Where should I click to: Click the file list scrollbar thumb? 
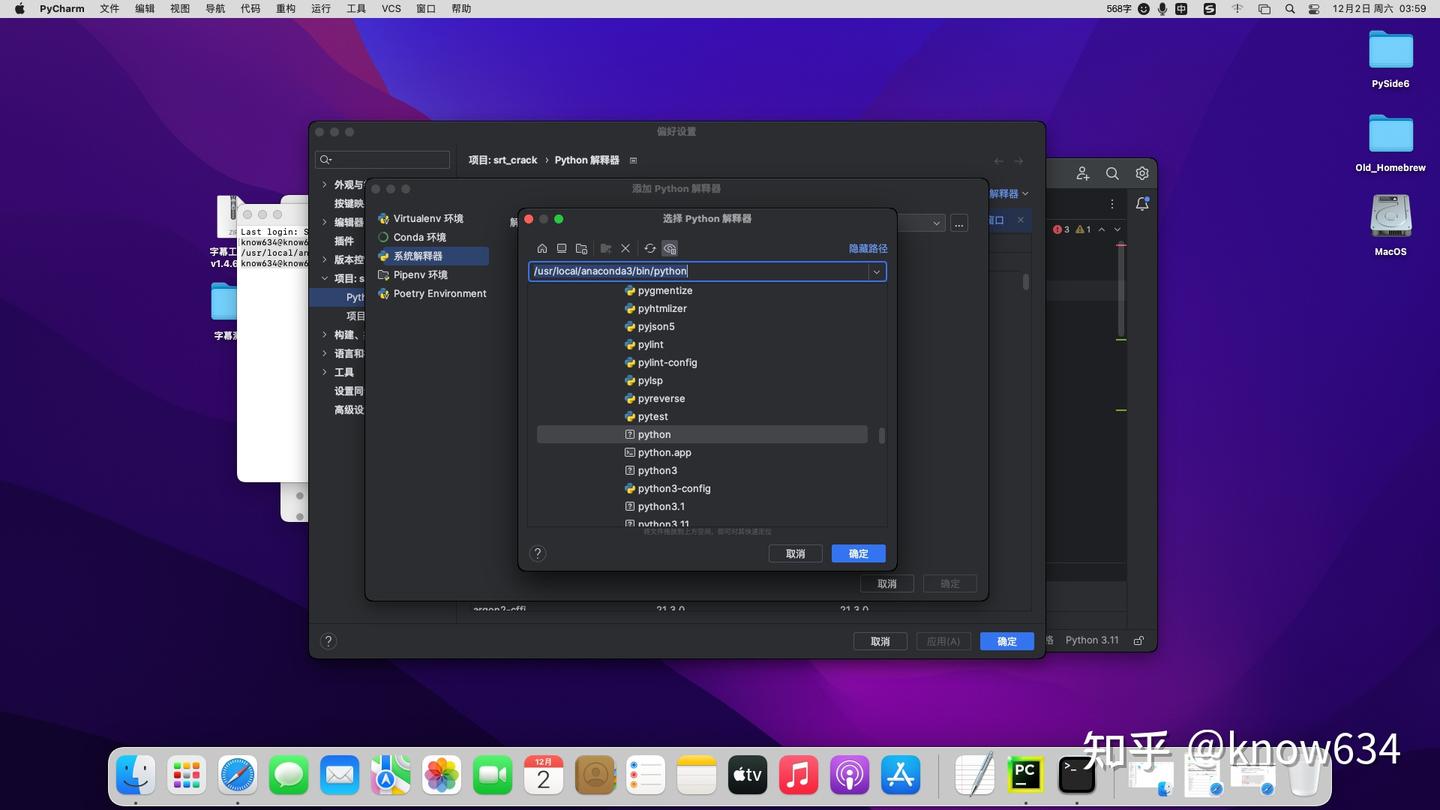881,435
